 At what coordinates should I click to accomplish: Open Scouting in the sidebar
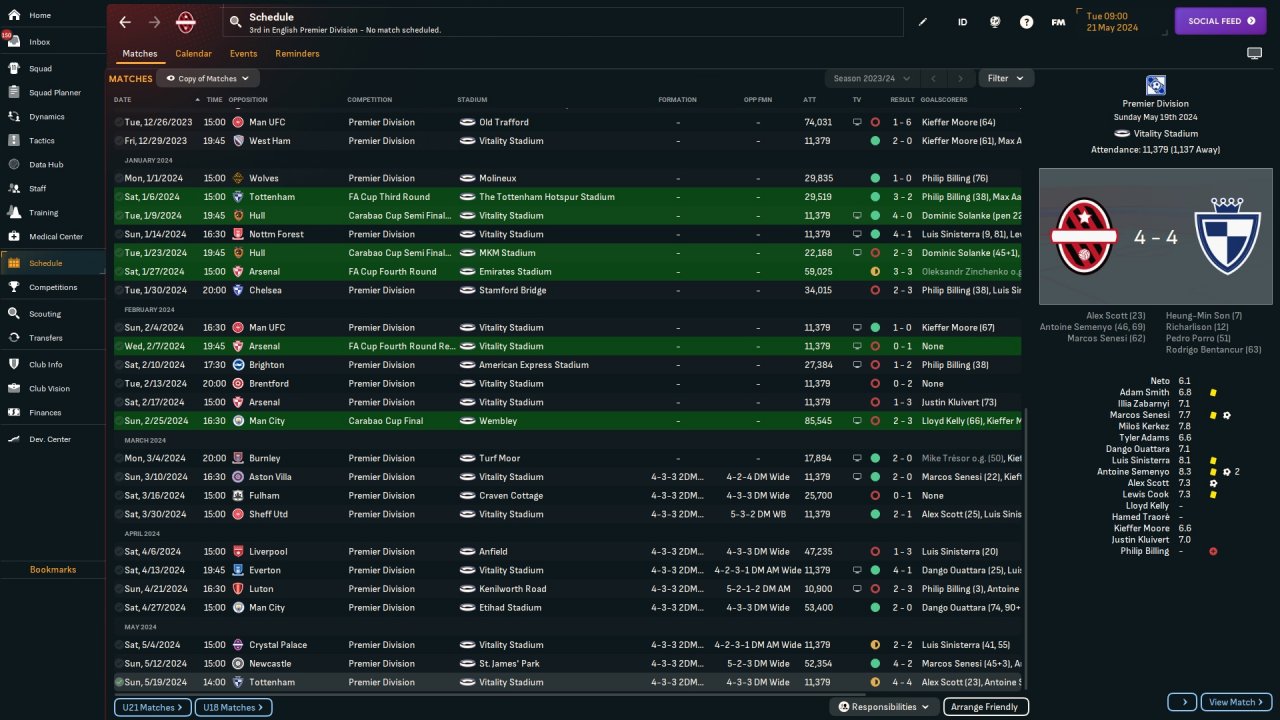52,314
